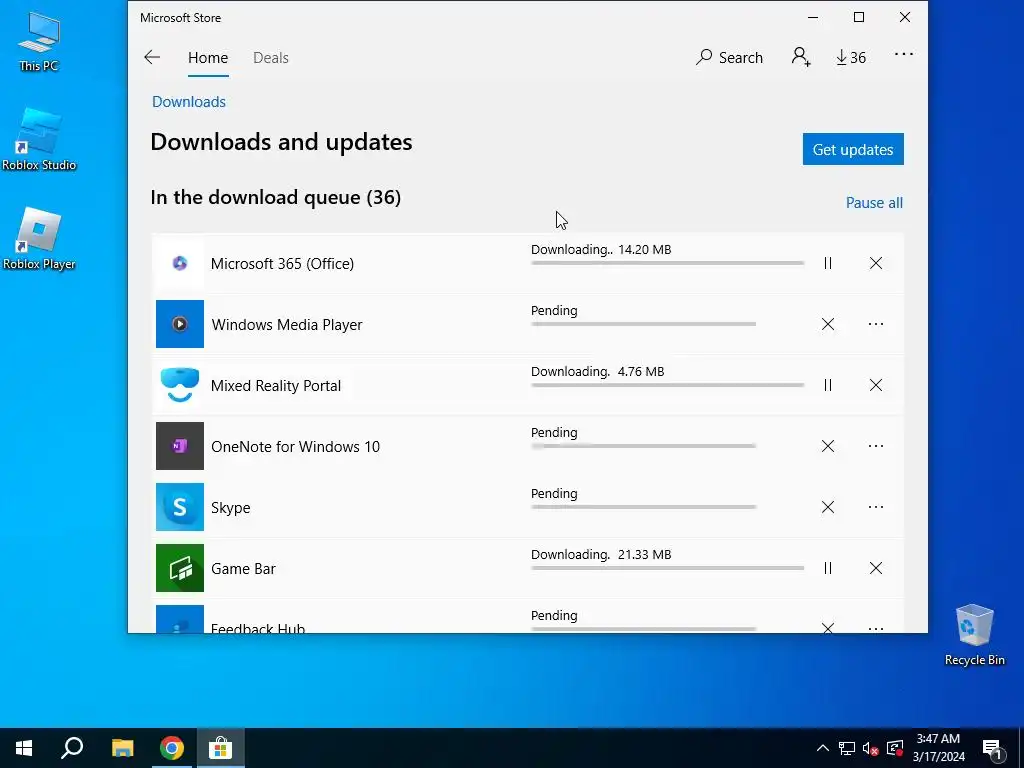1024x768 pixels.
Task: Click the Pause all link
Action: pyautogui.click(x=874, y=203)
